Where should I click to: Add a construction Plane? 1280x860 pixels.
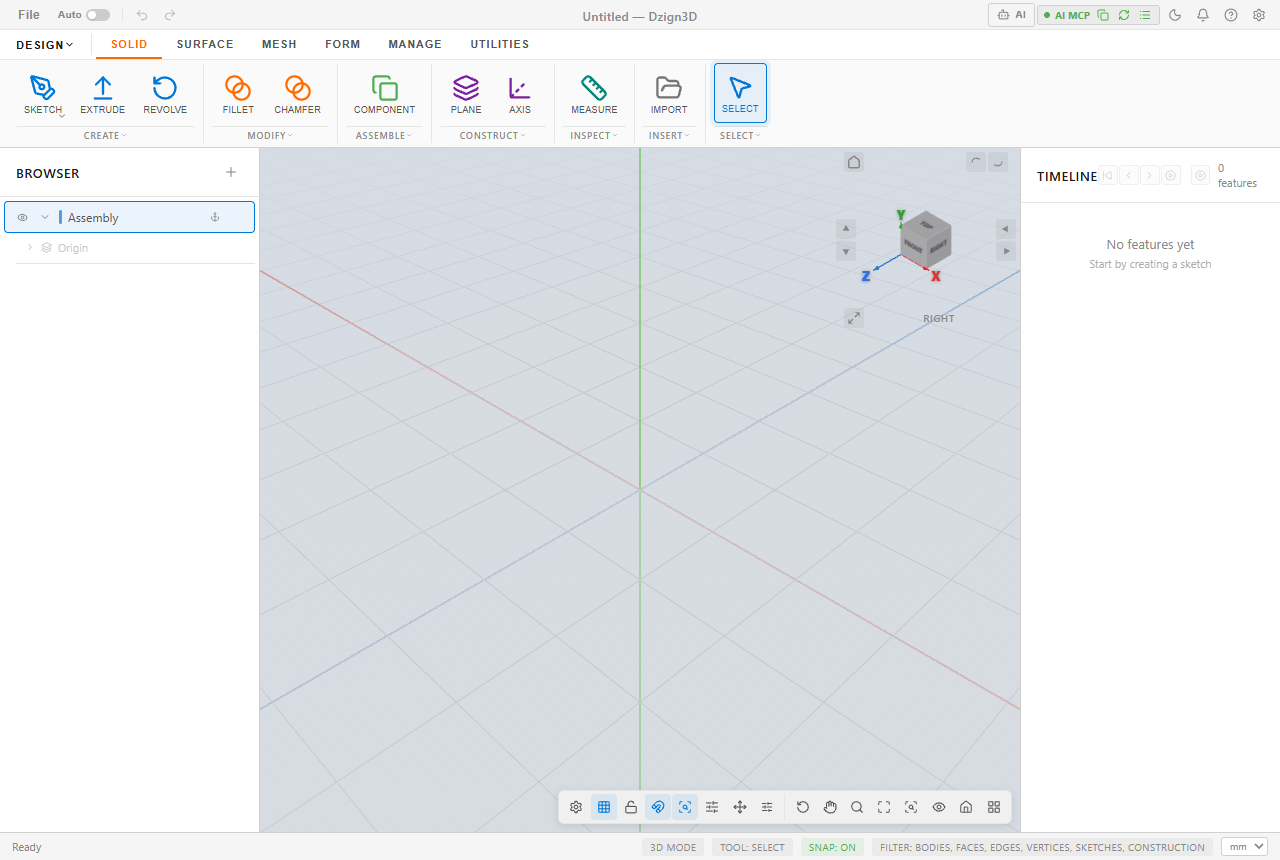pyautogui.click(x=466, y=95)
